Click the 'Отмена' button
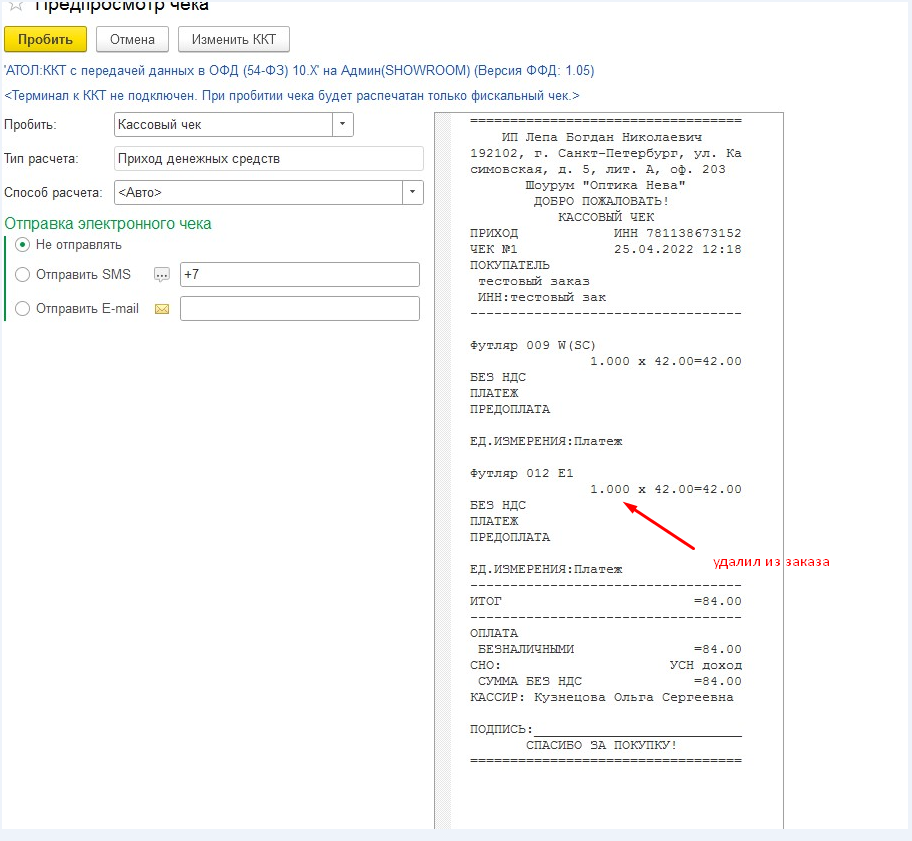This screenshot has width=912, height=841. tap(132, 39)
